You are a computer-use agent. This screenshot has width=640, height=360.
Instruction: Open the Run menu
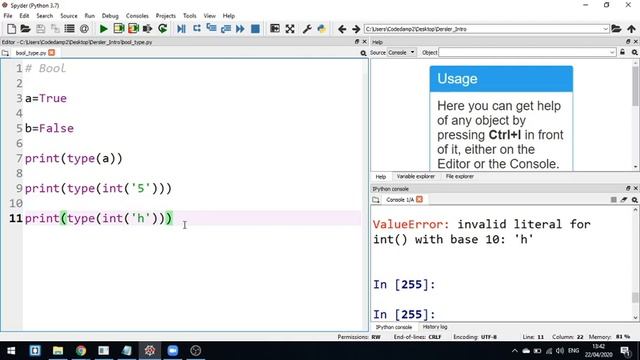point(89,16)
